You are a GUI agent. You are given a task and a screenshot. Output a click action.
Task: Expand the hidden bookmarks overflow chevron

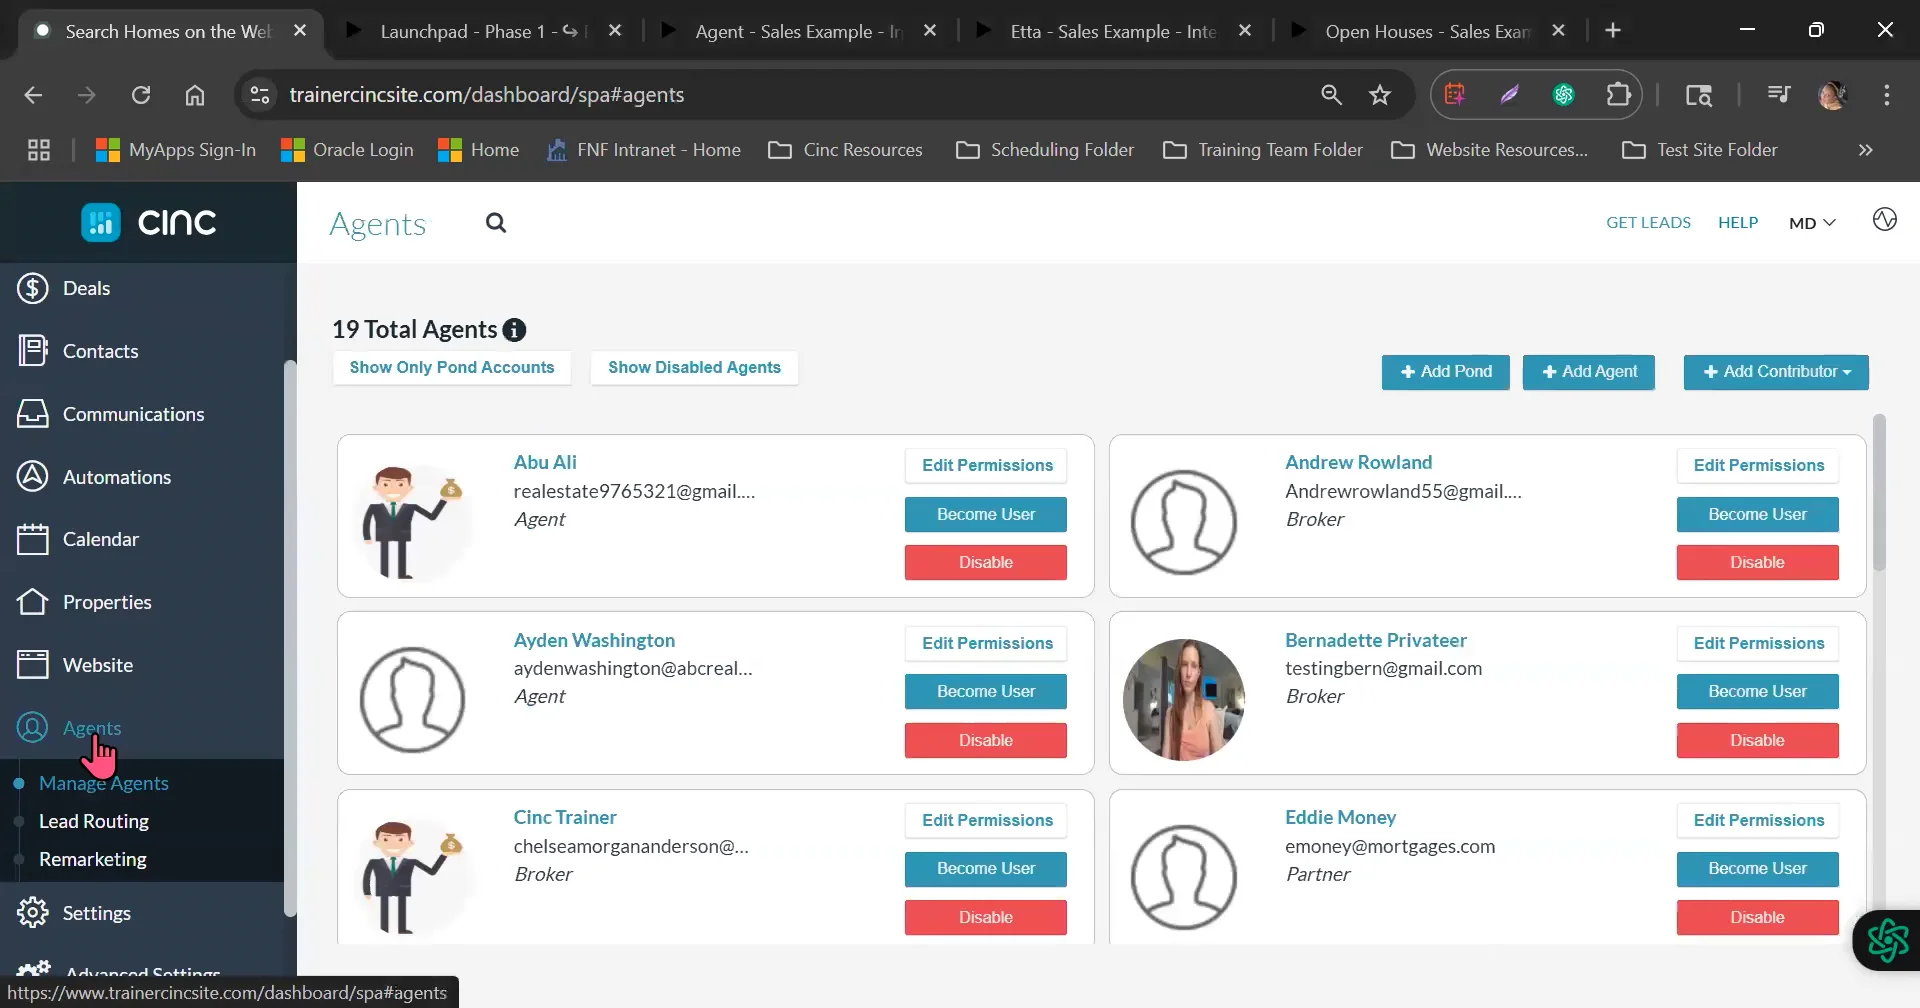[x=1865, y=150]
